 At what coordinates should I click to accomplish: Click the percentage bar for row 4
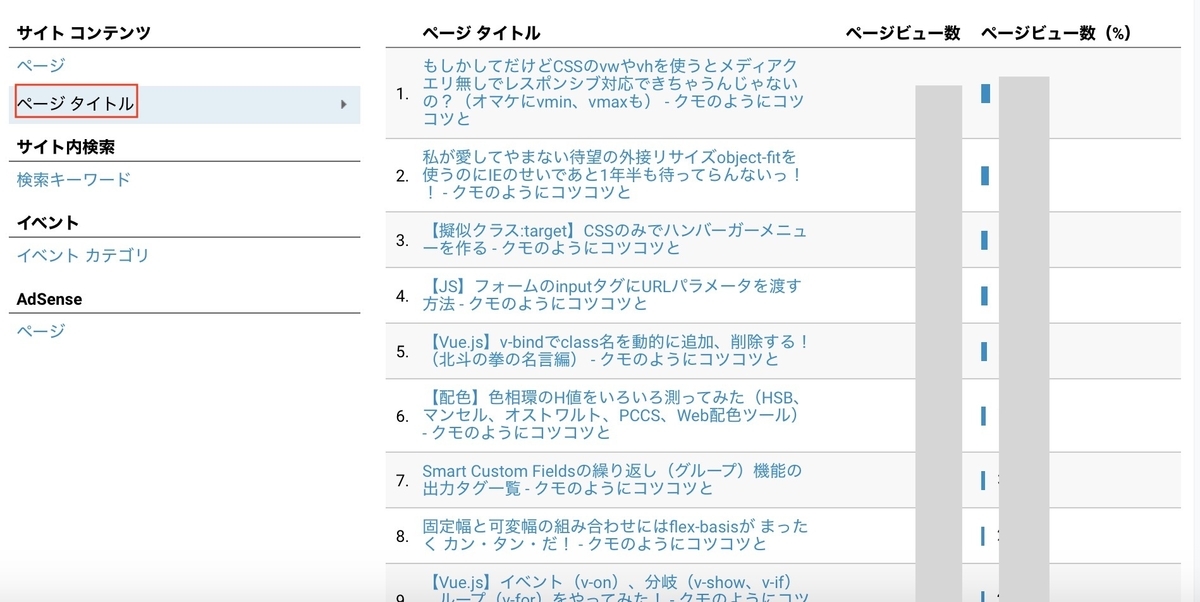tap(985, 295)
